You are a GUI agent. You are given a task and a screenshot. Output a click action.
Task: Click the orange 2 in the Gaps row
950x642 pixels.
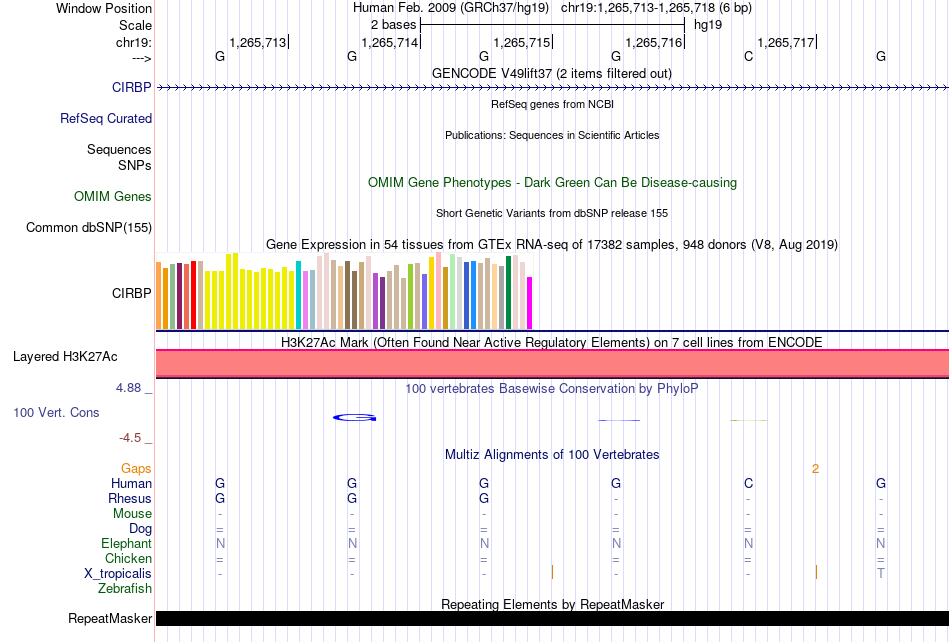pyautogui.click(x=815, y=469)
